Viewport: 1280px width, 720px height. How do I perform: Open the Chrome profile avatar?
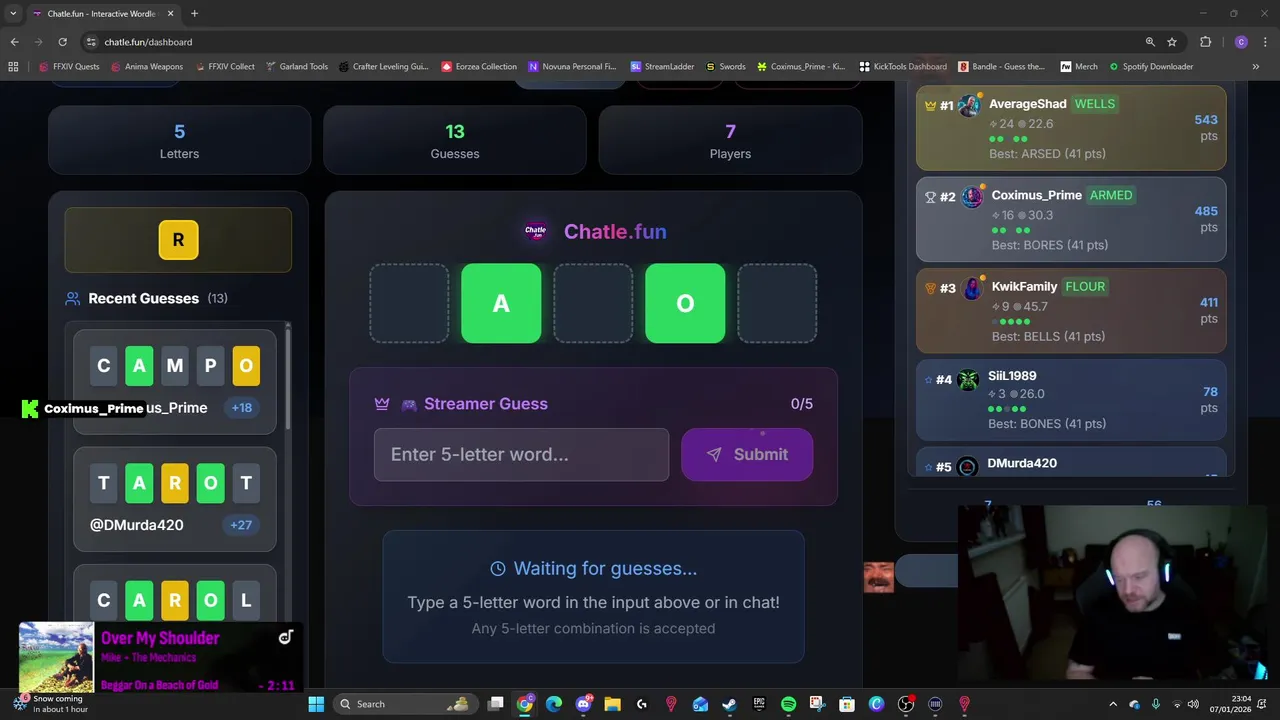pos(1241,42)
